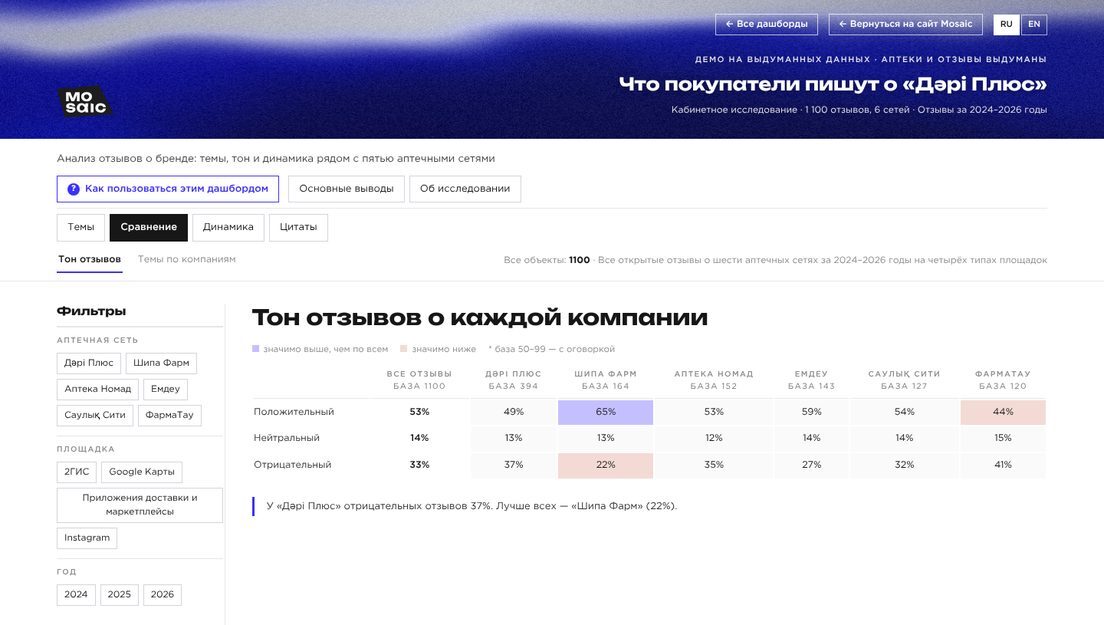Click Все отзывы negative 33% cell

(419, 465)
